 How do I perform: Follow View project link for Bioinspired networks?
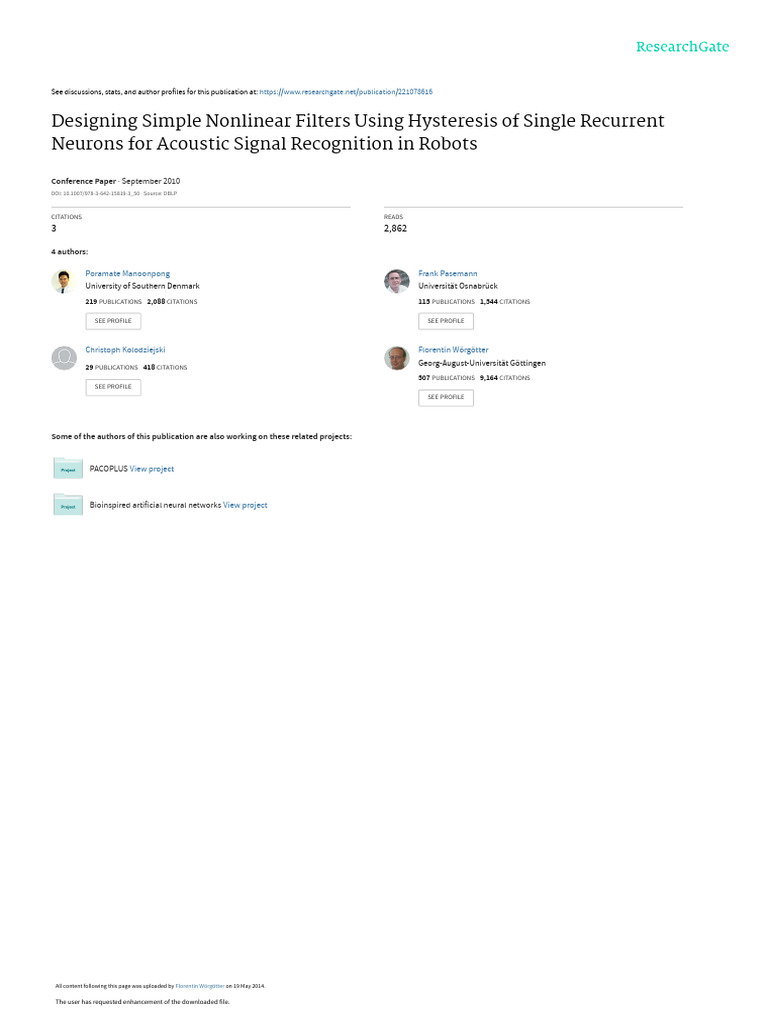[245, 505]
